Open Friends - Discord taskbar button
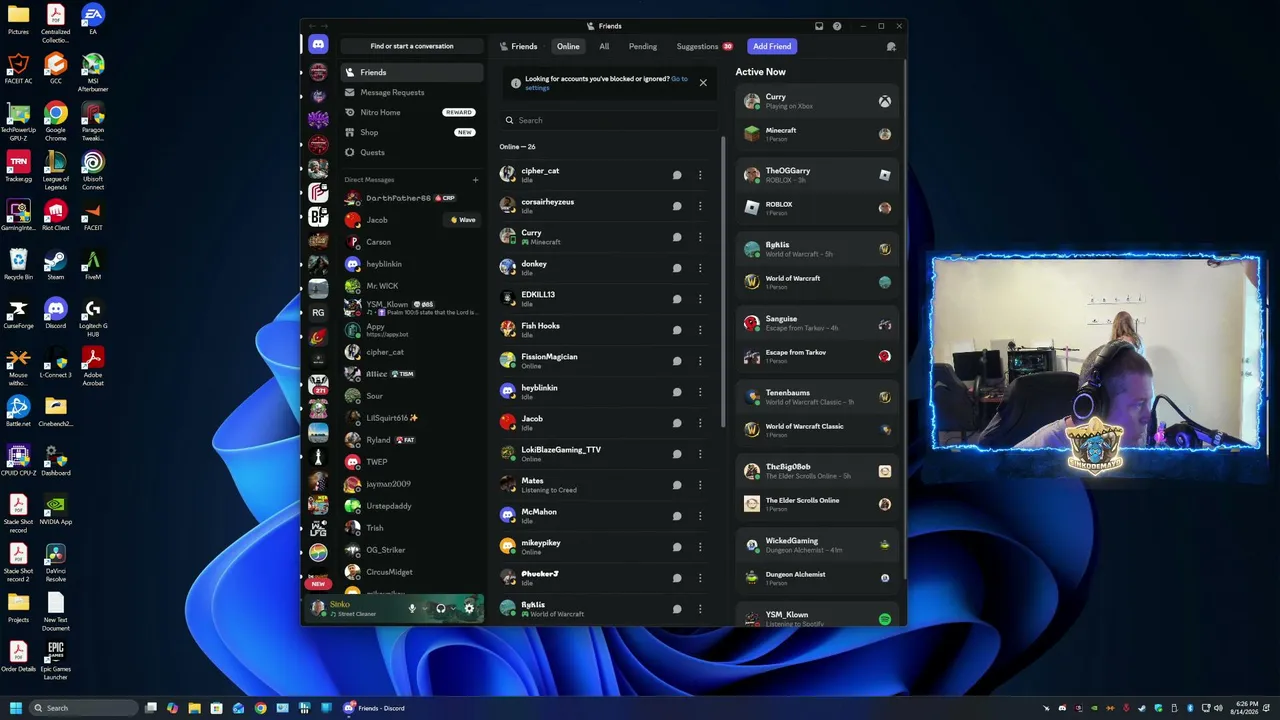This screenshot has height=720, width=1280. coord(375,708)
